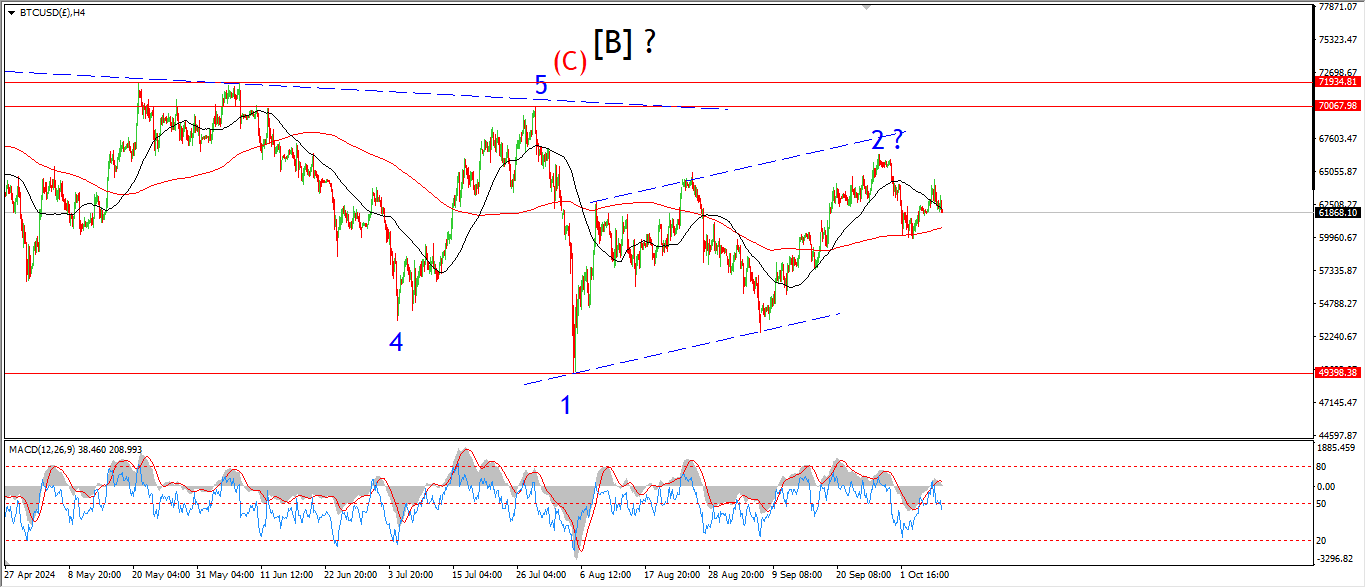The height and width of the screenshot is (588, 1366).
Task: Click the red 71934.81 price level tag
Action: tap(1337, 82)
